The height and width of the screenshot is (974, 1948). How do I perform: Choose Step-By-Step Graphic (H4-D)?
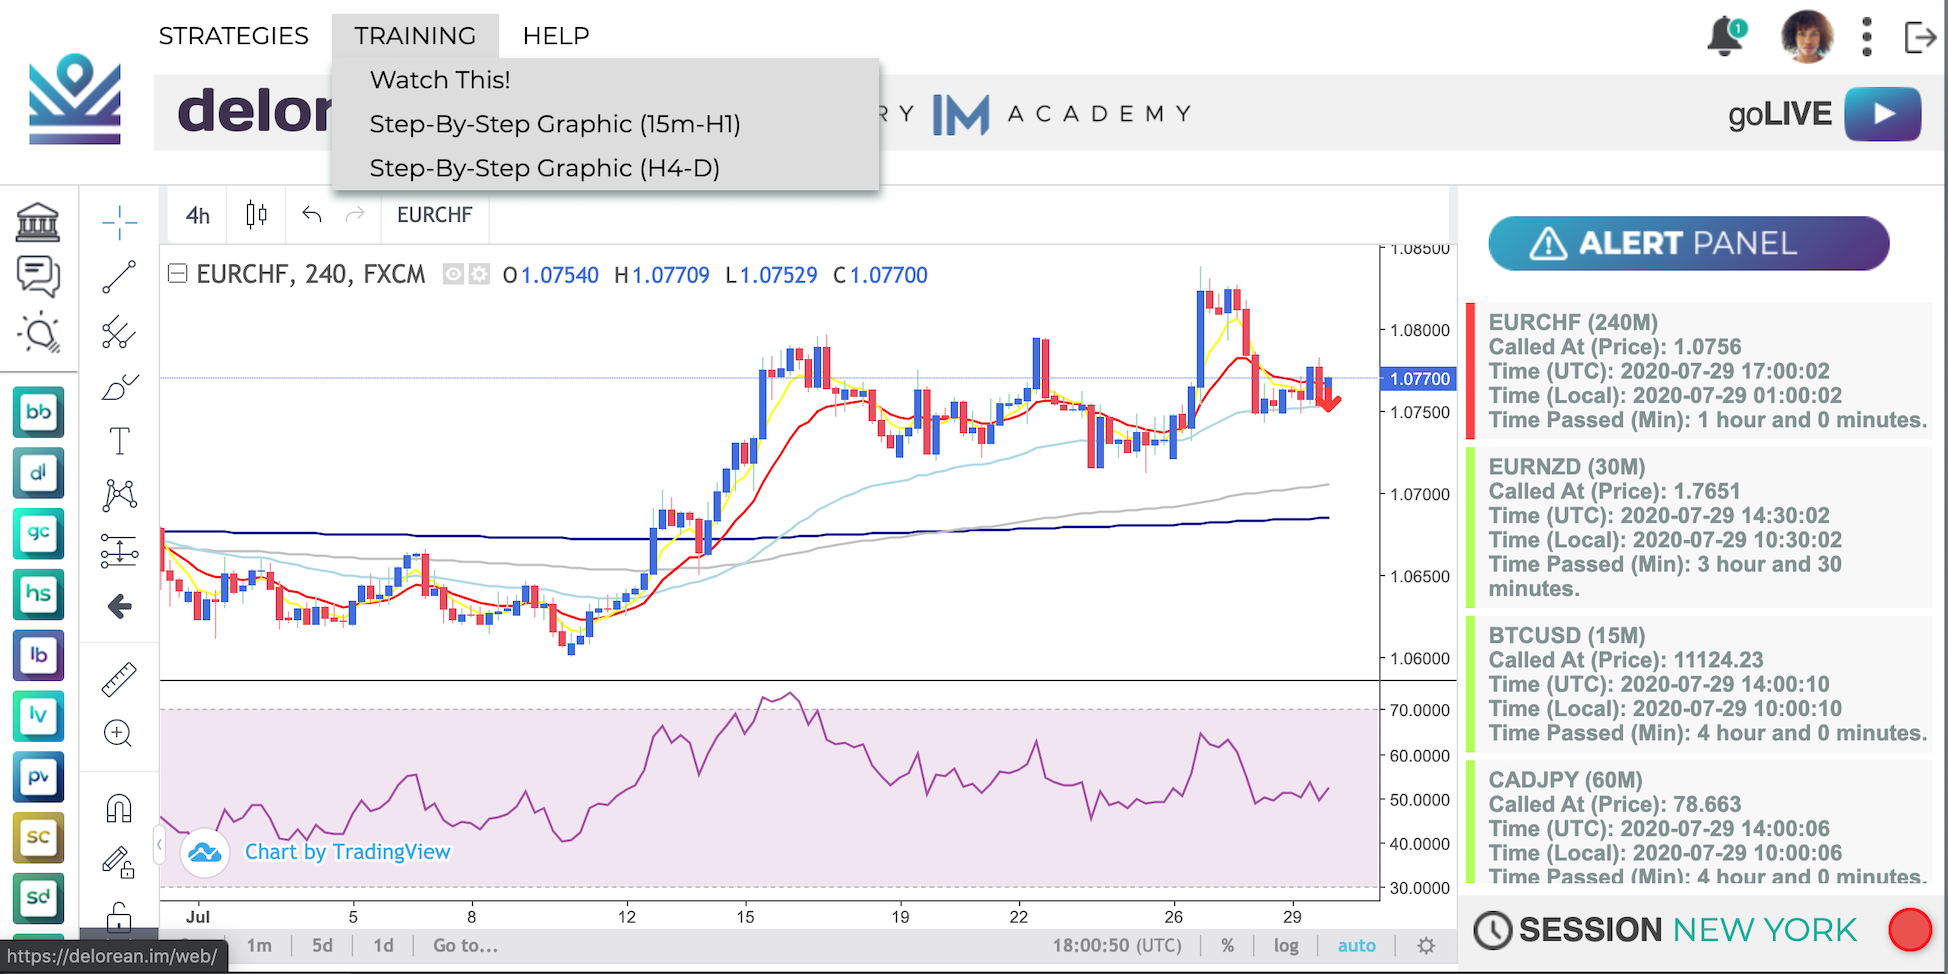pos(605,168)
